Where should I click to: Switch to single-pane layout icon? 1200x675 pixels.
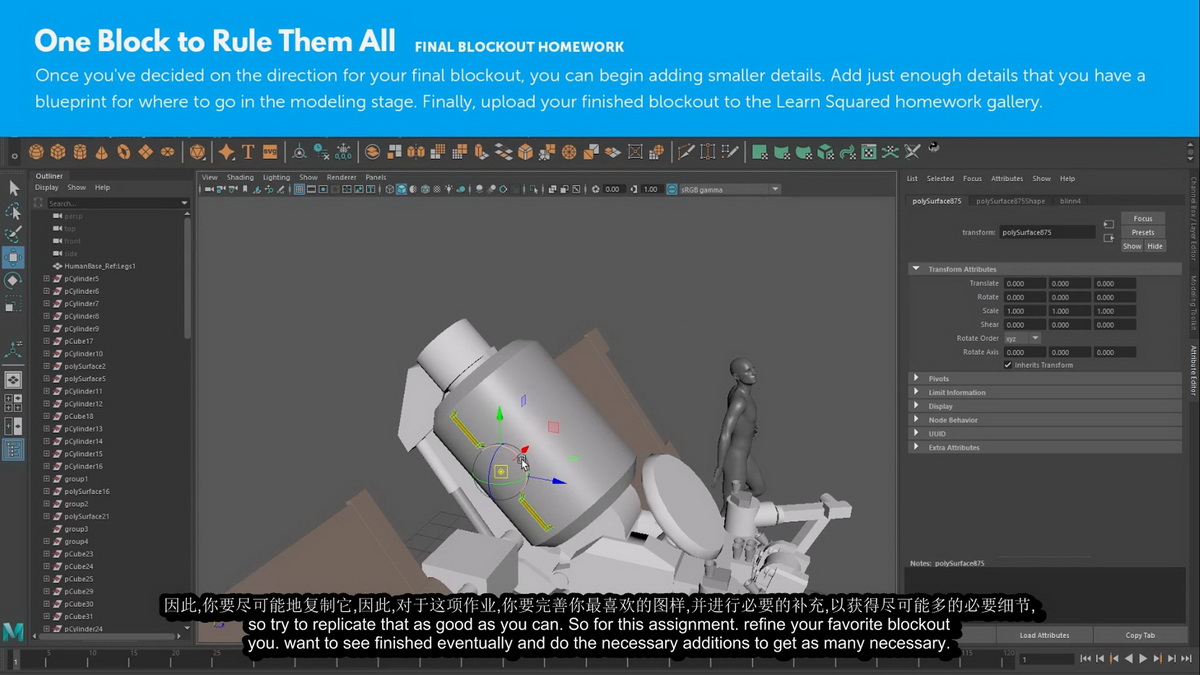click(13, 380)
